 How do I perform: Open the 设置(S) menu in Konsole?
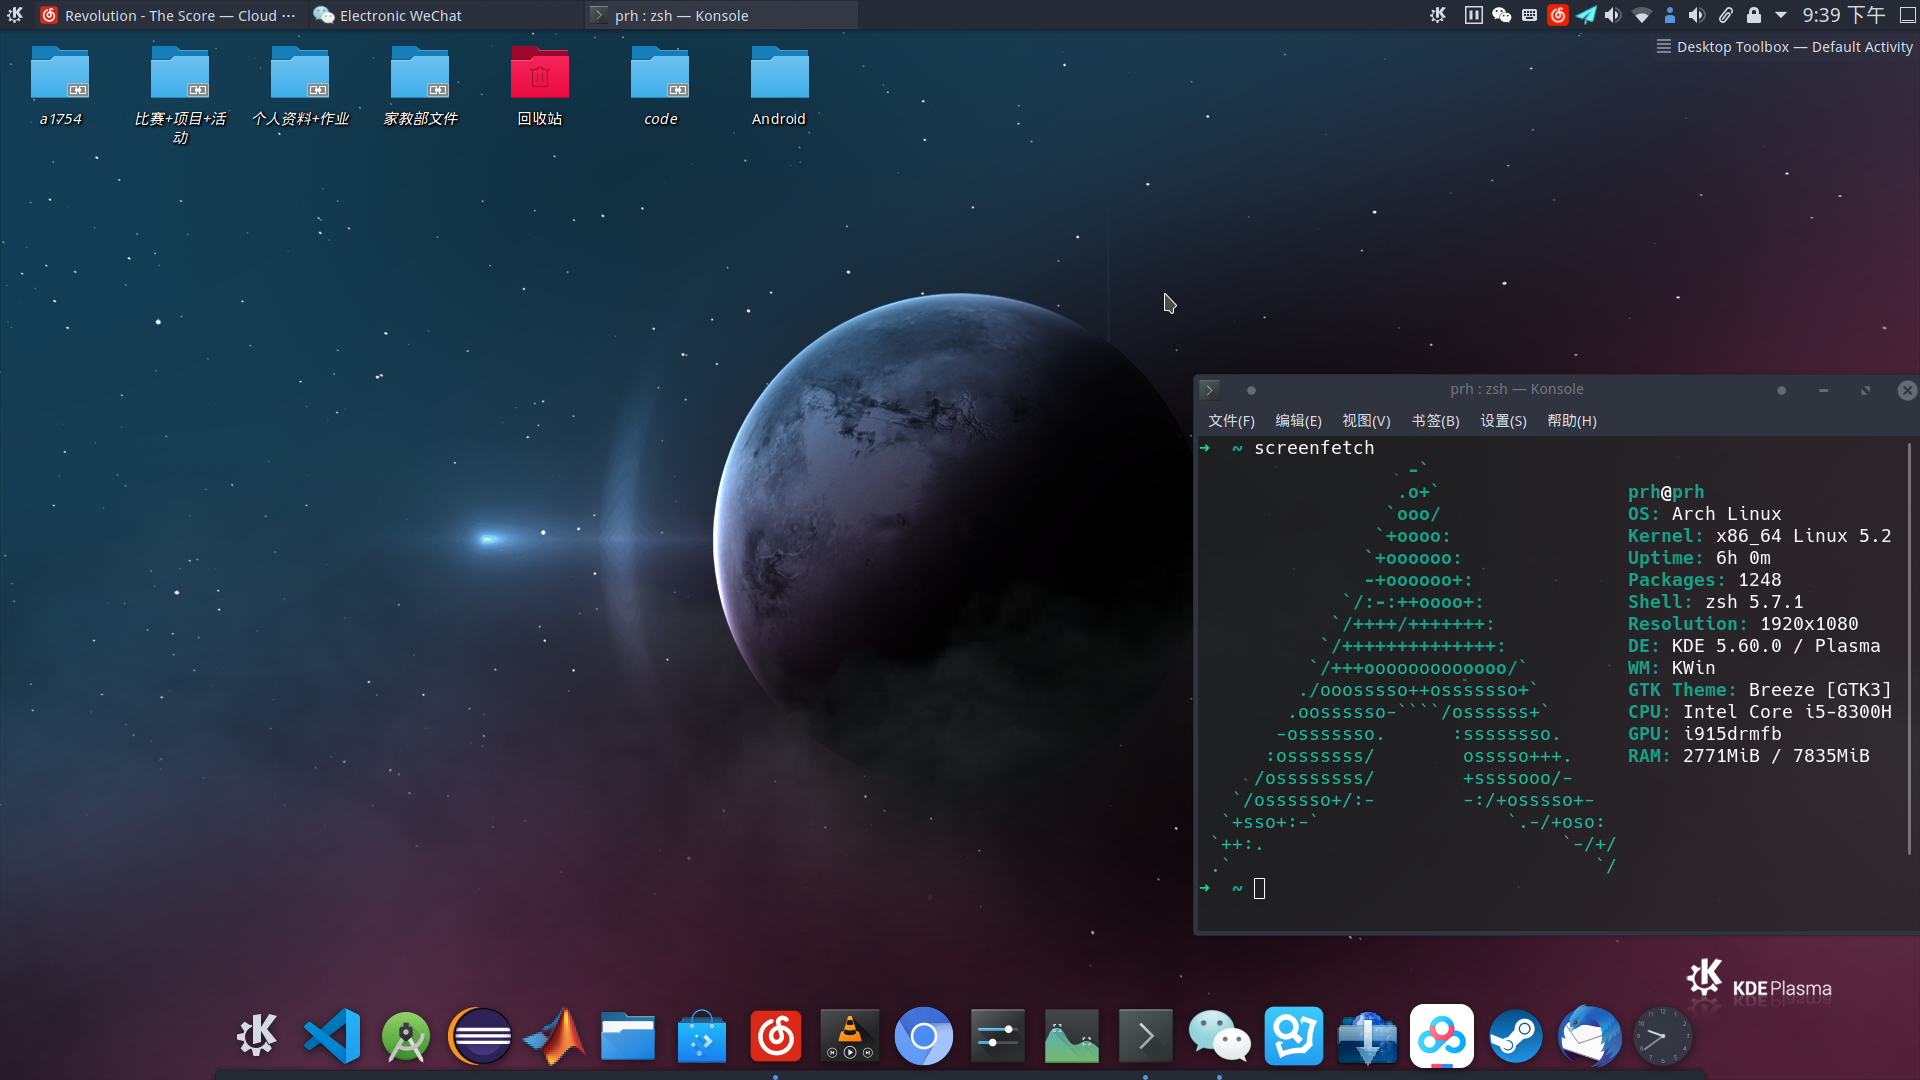1503,421
